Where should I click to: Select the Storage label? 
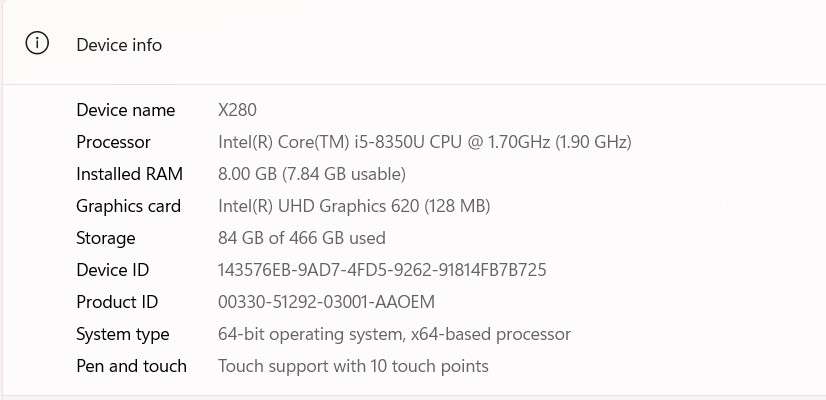(x=106, y=239)
